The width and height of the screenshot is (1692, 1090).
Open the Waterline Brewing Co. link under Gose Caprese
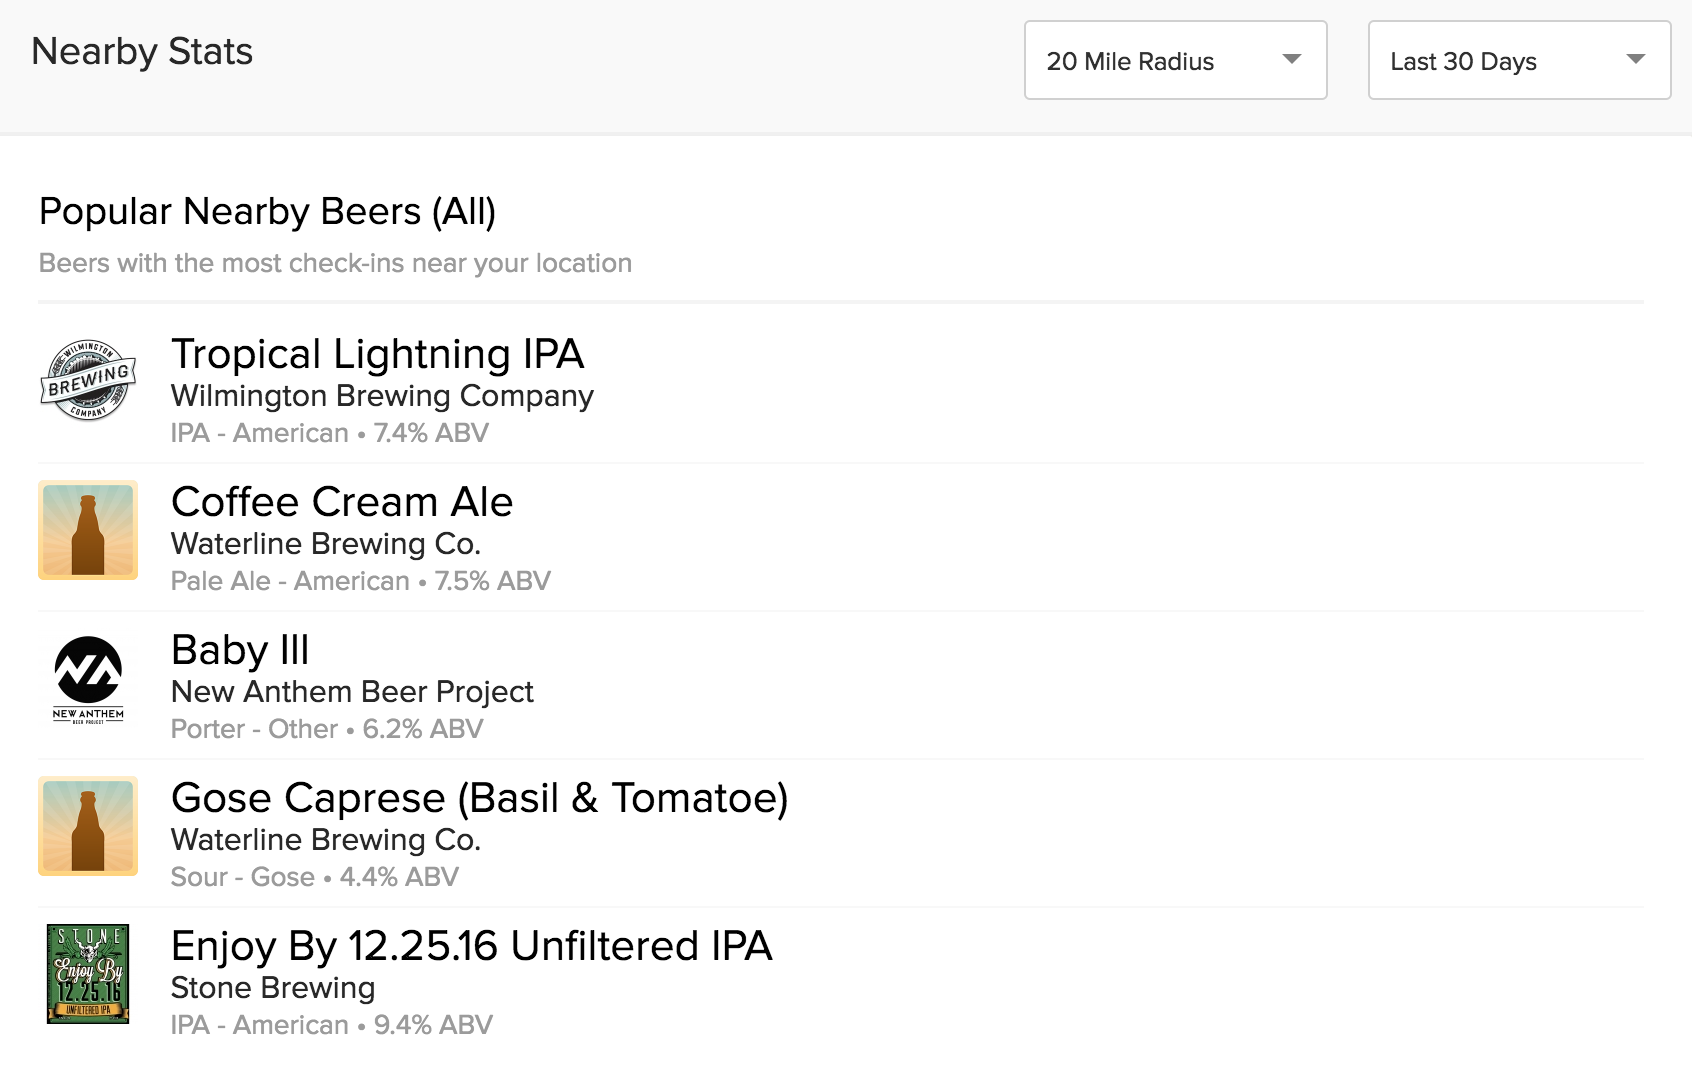point(326,840)
